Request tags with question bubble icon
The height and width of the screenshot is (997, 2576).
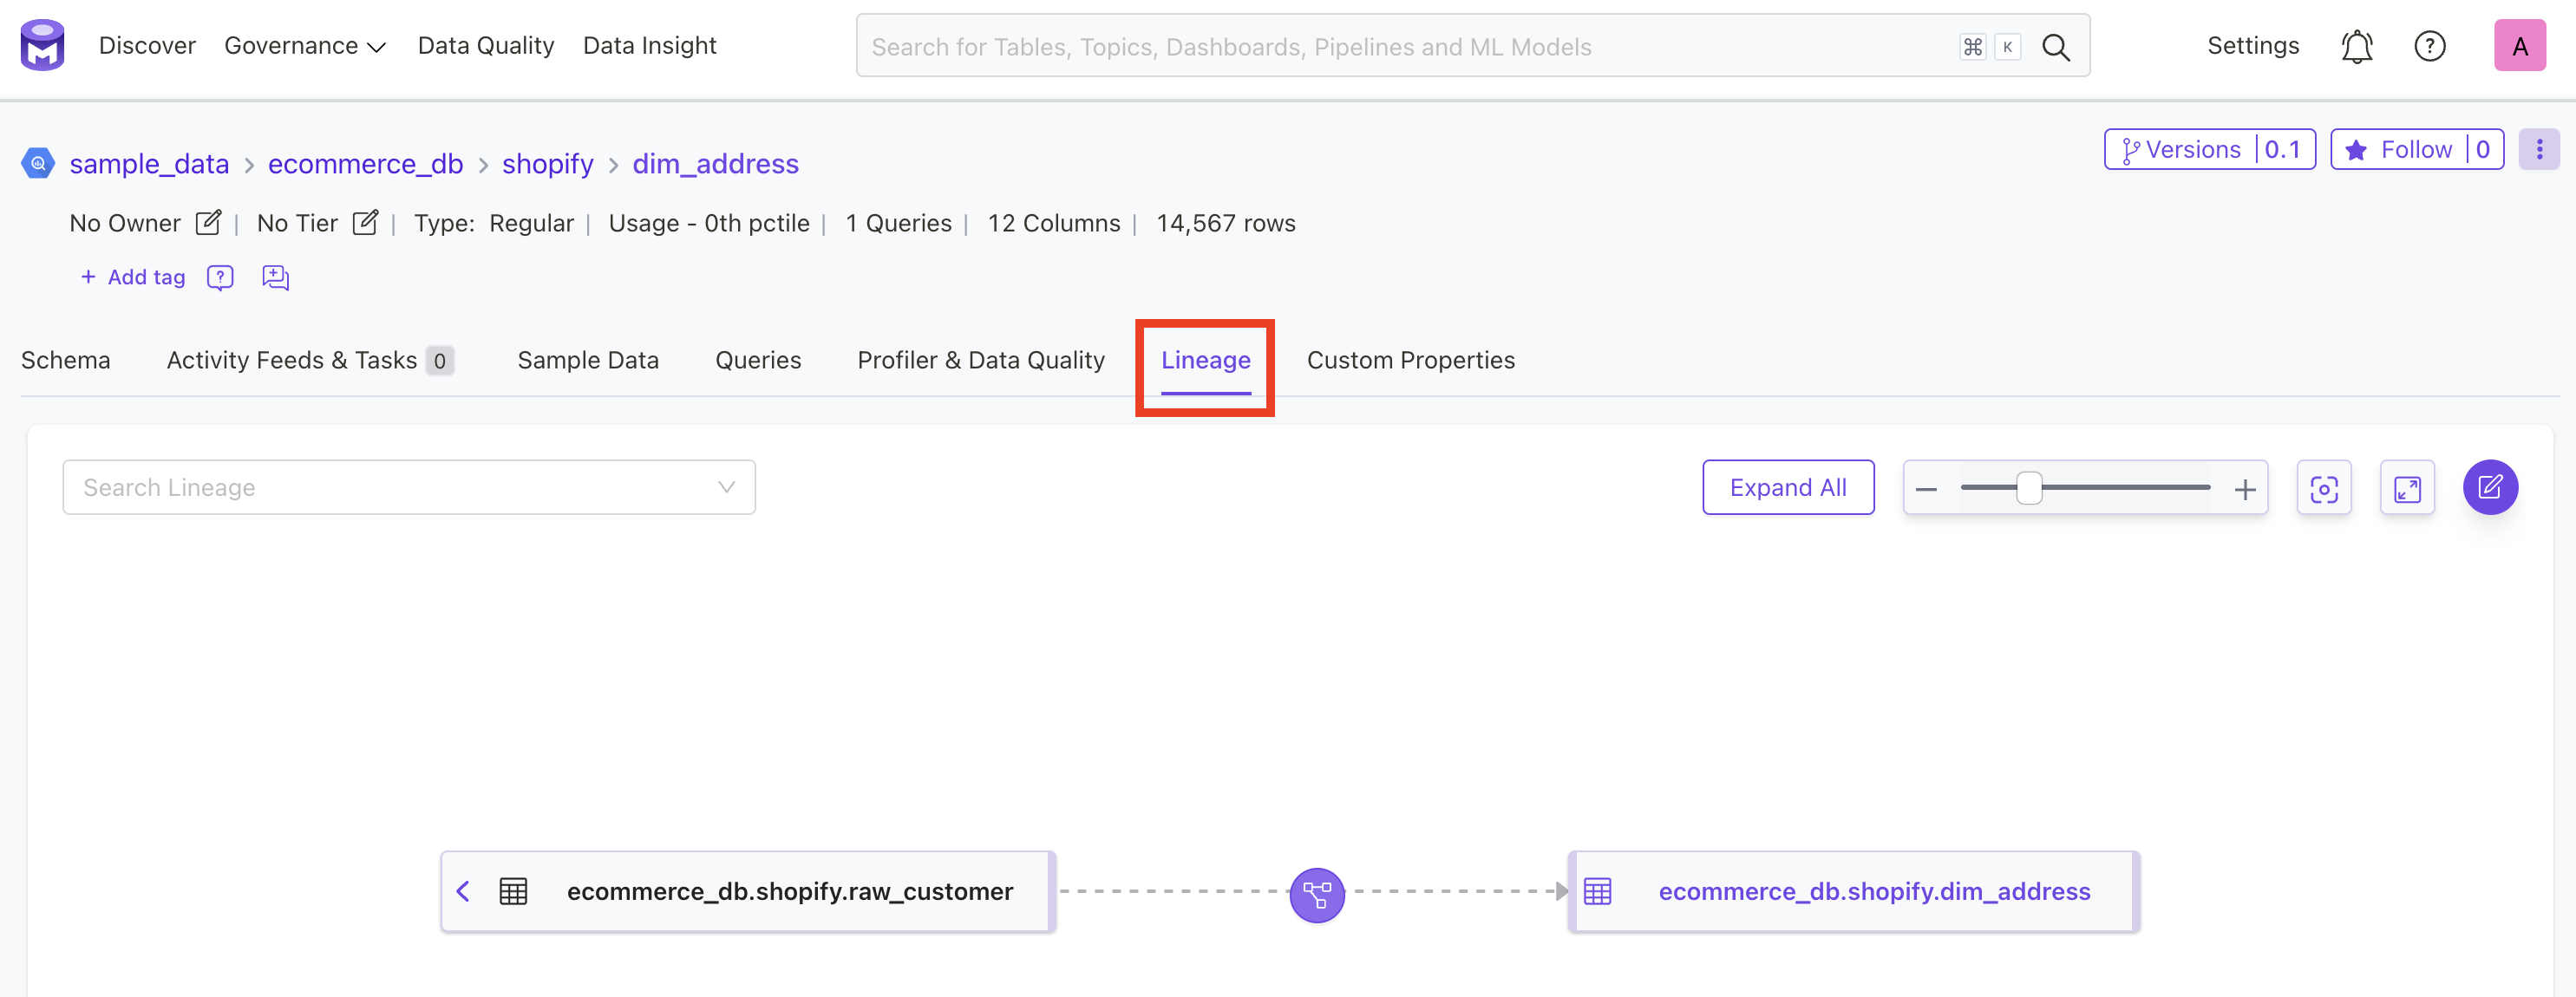(220, 277)
